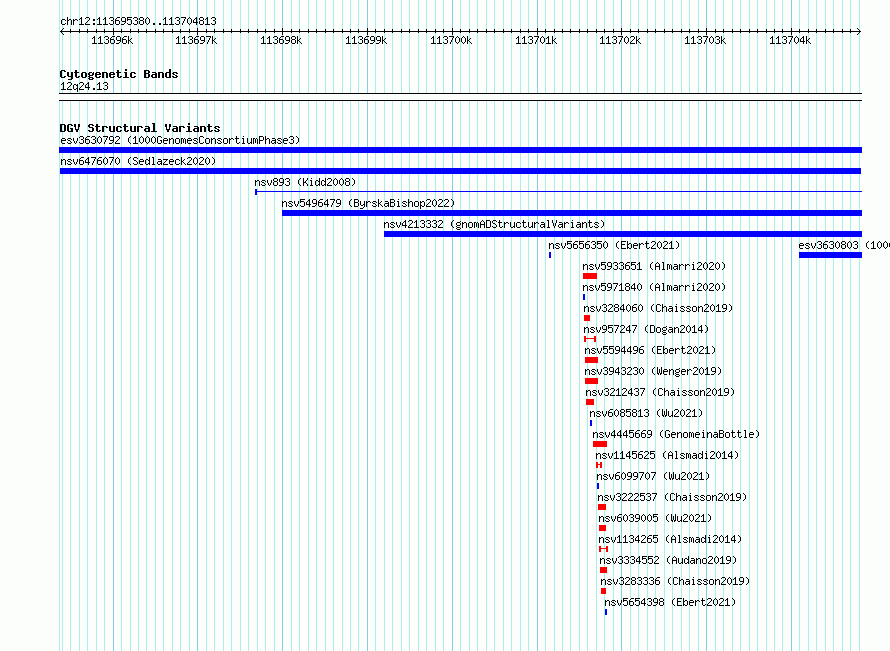Click the red bar under nsv5594496
The height and width of the screenshot is (651, 890).
coord(591,360)
